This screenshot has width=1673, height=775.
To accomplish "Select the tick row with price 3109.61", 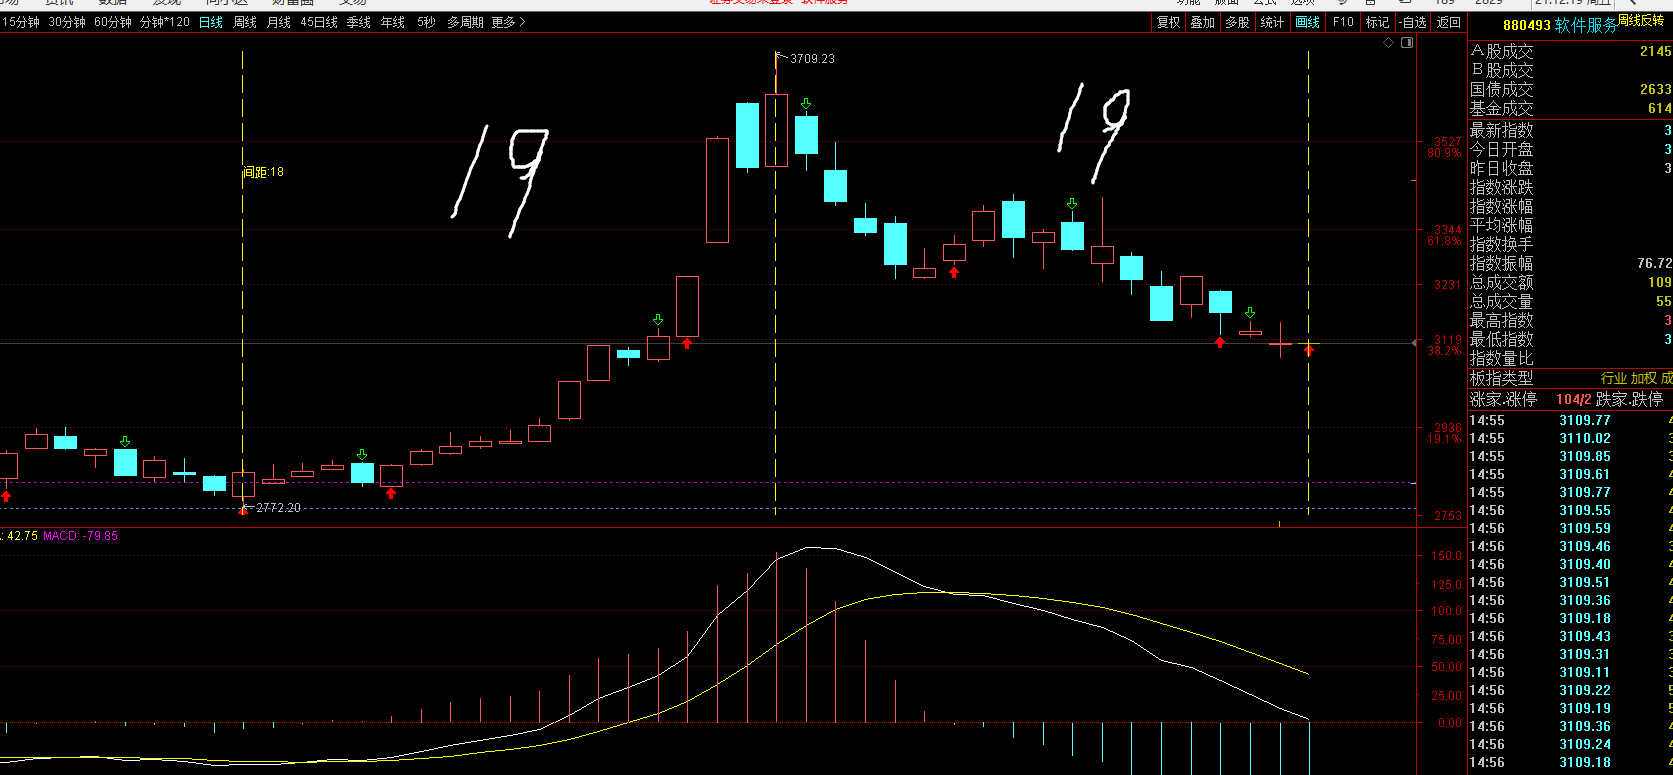I will 1570,474.
